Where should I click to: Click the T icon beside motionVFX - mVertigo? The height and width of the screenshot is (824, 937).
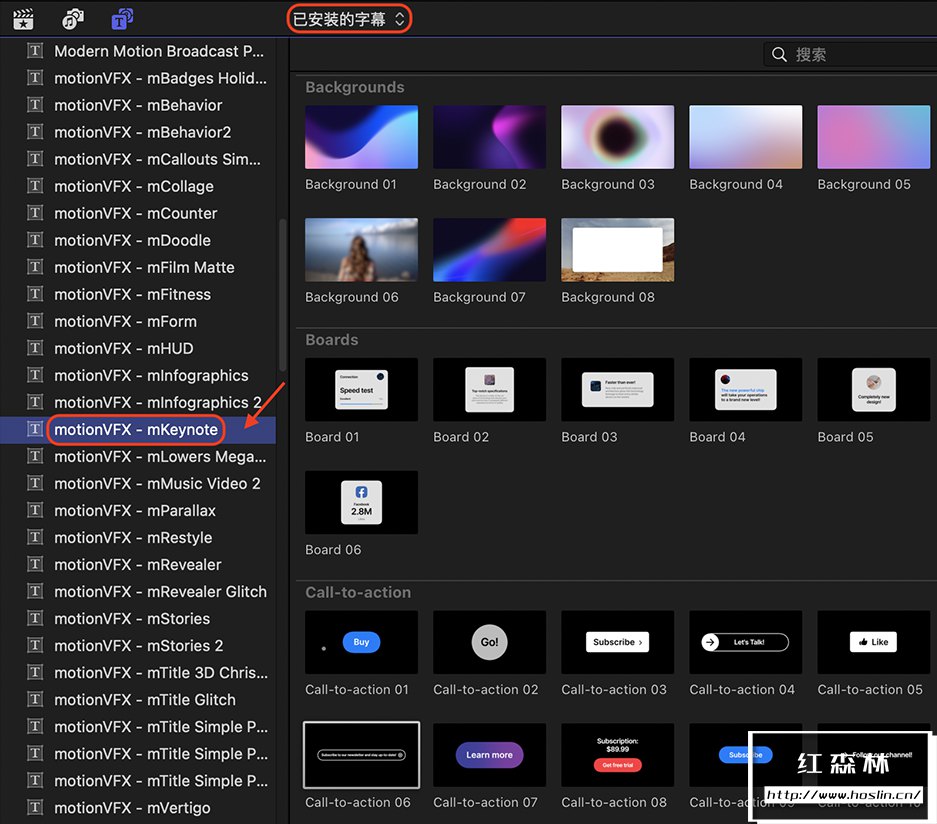click(35, 807)
